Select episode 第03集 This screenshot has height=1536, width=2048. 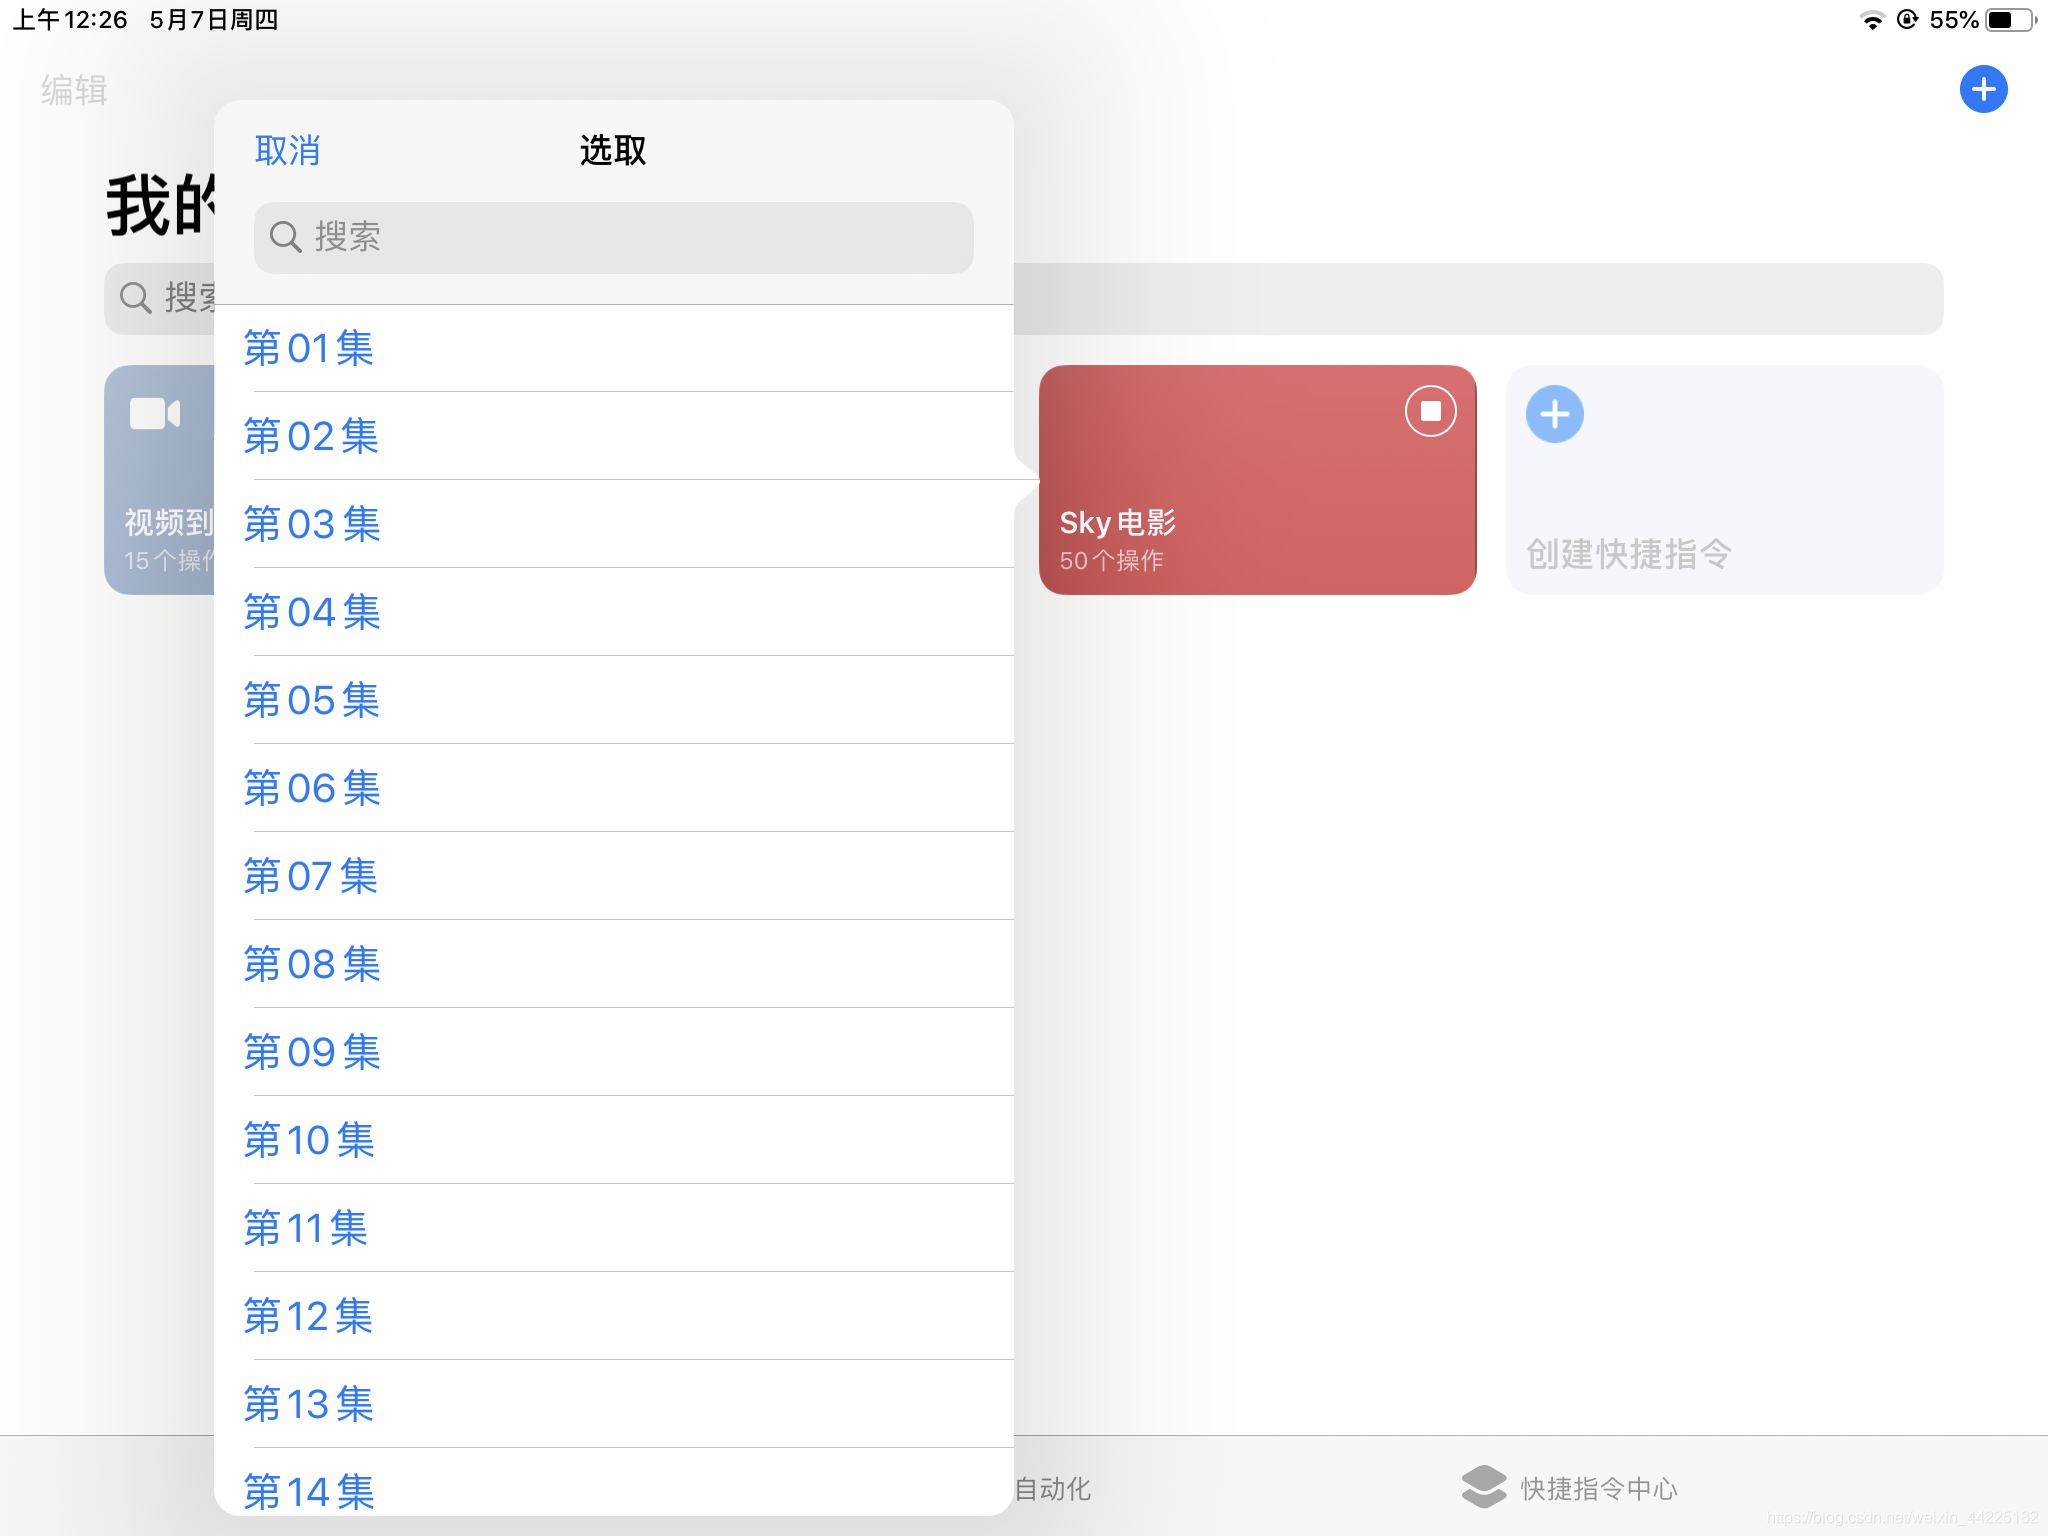coord(613,524)
